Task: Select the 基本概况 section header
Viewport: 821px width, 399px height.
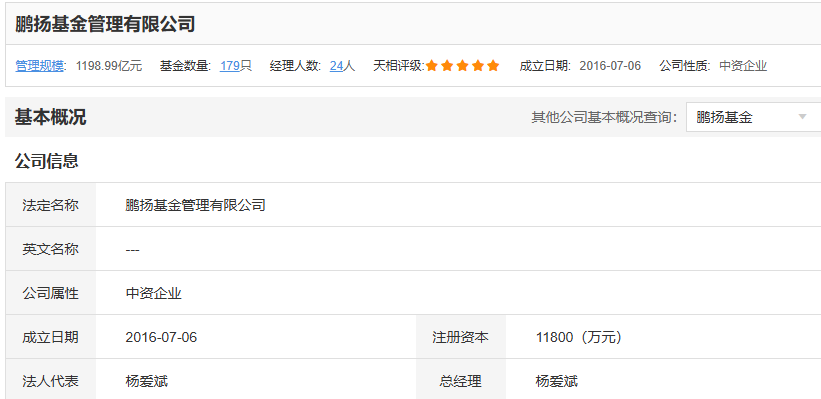Action: coord(50,117)
